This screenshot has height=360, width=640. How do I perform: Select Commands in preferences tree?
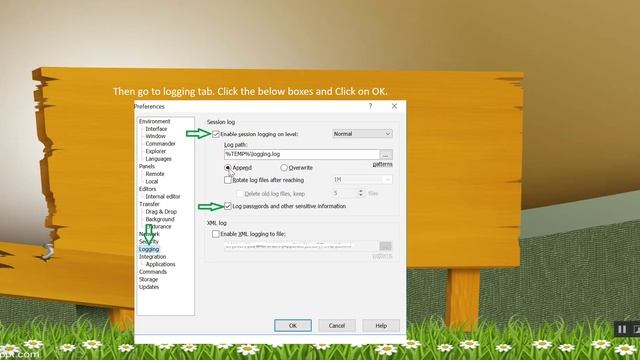(x=153, y=272)
